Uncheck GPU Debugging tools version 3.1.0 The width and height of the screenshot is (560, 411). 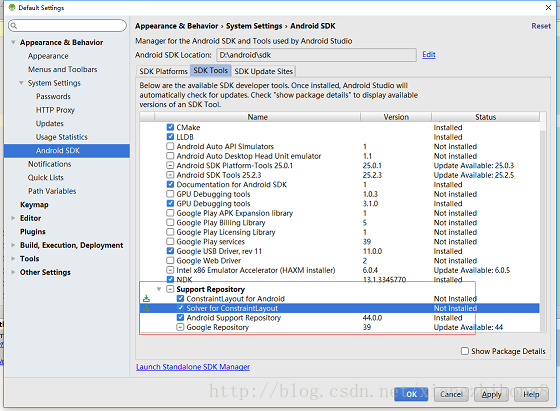pyautogui.click(x=170, y=204)
